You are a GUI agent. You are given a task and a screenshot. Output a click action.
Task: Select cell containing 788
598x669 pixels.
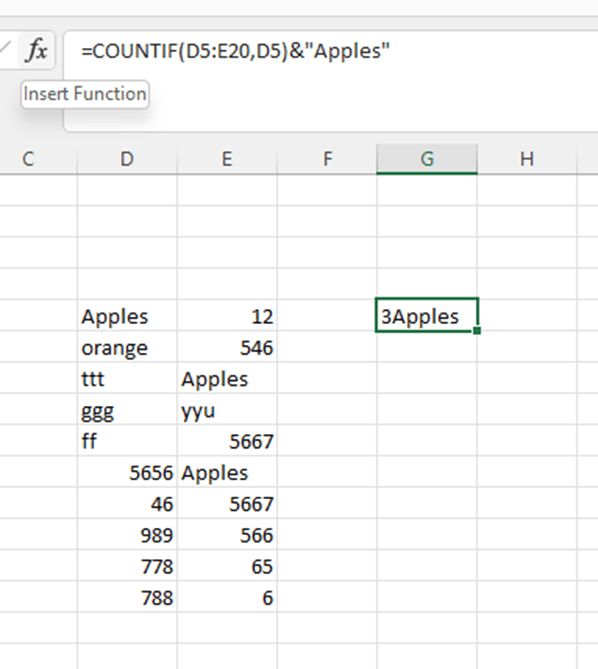click(x=127, y=596)
